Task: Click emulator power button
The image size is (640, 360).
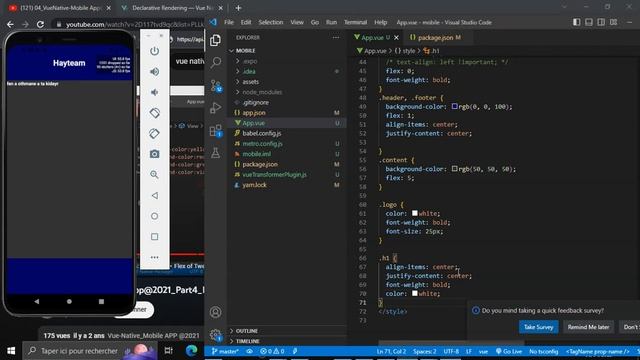Action: tap(154, 51)
